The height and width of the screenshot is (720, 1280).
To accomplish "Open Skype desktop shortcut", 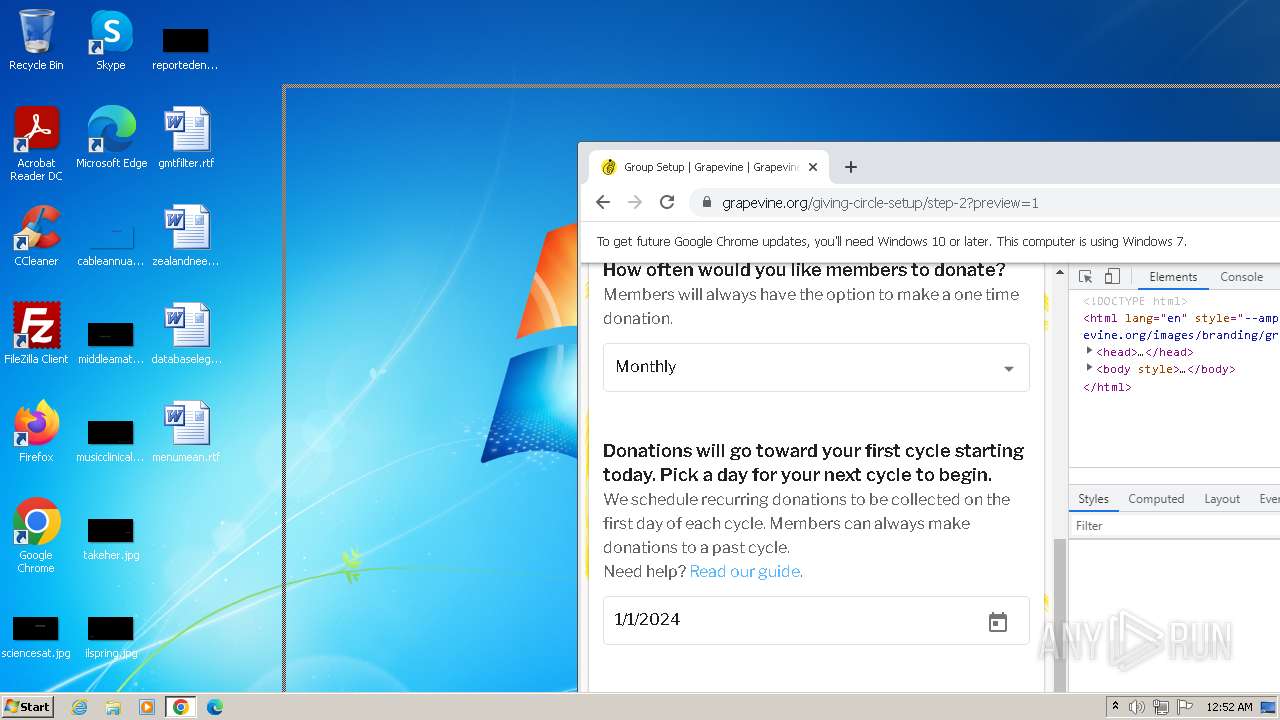I will [111, 40].
